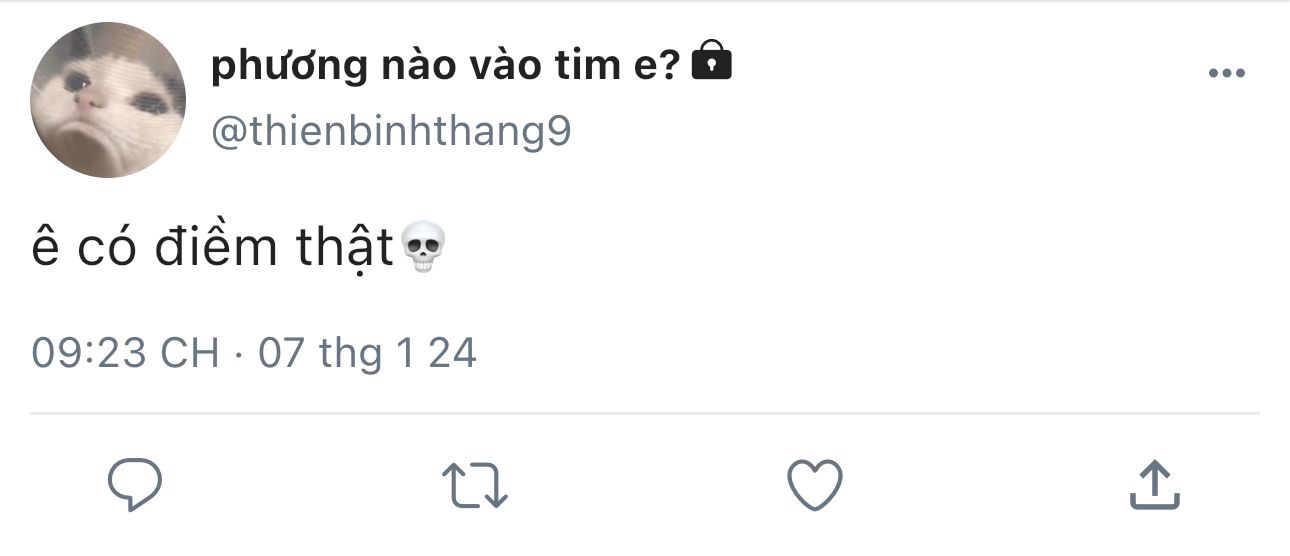Like the tweet with the heart icon

pos(814,485)
